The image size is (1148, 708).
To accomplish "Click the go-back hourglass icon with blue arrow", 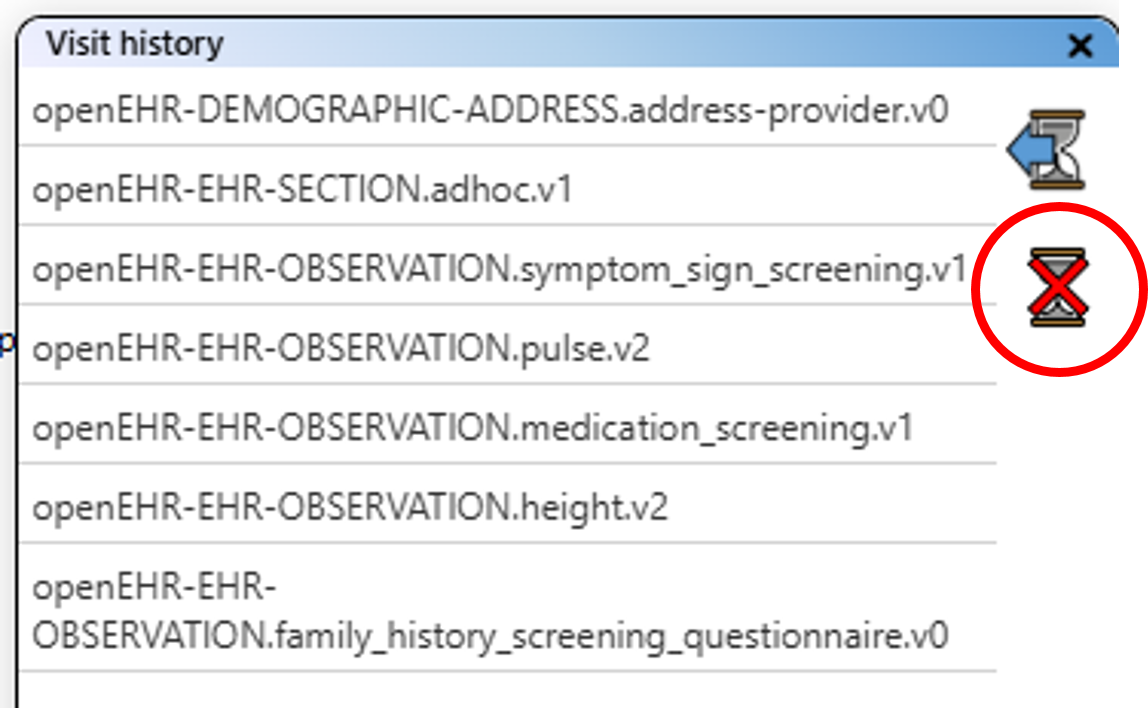I will tap(1048, 150).
